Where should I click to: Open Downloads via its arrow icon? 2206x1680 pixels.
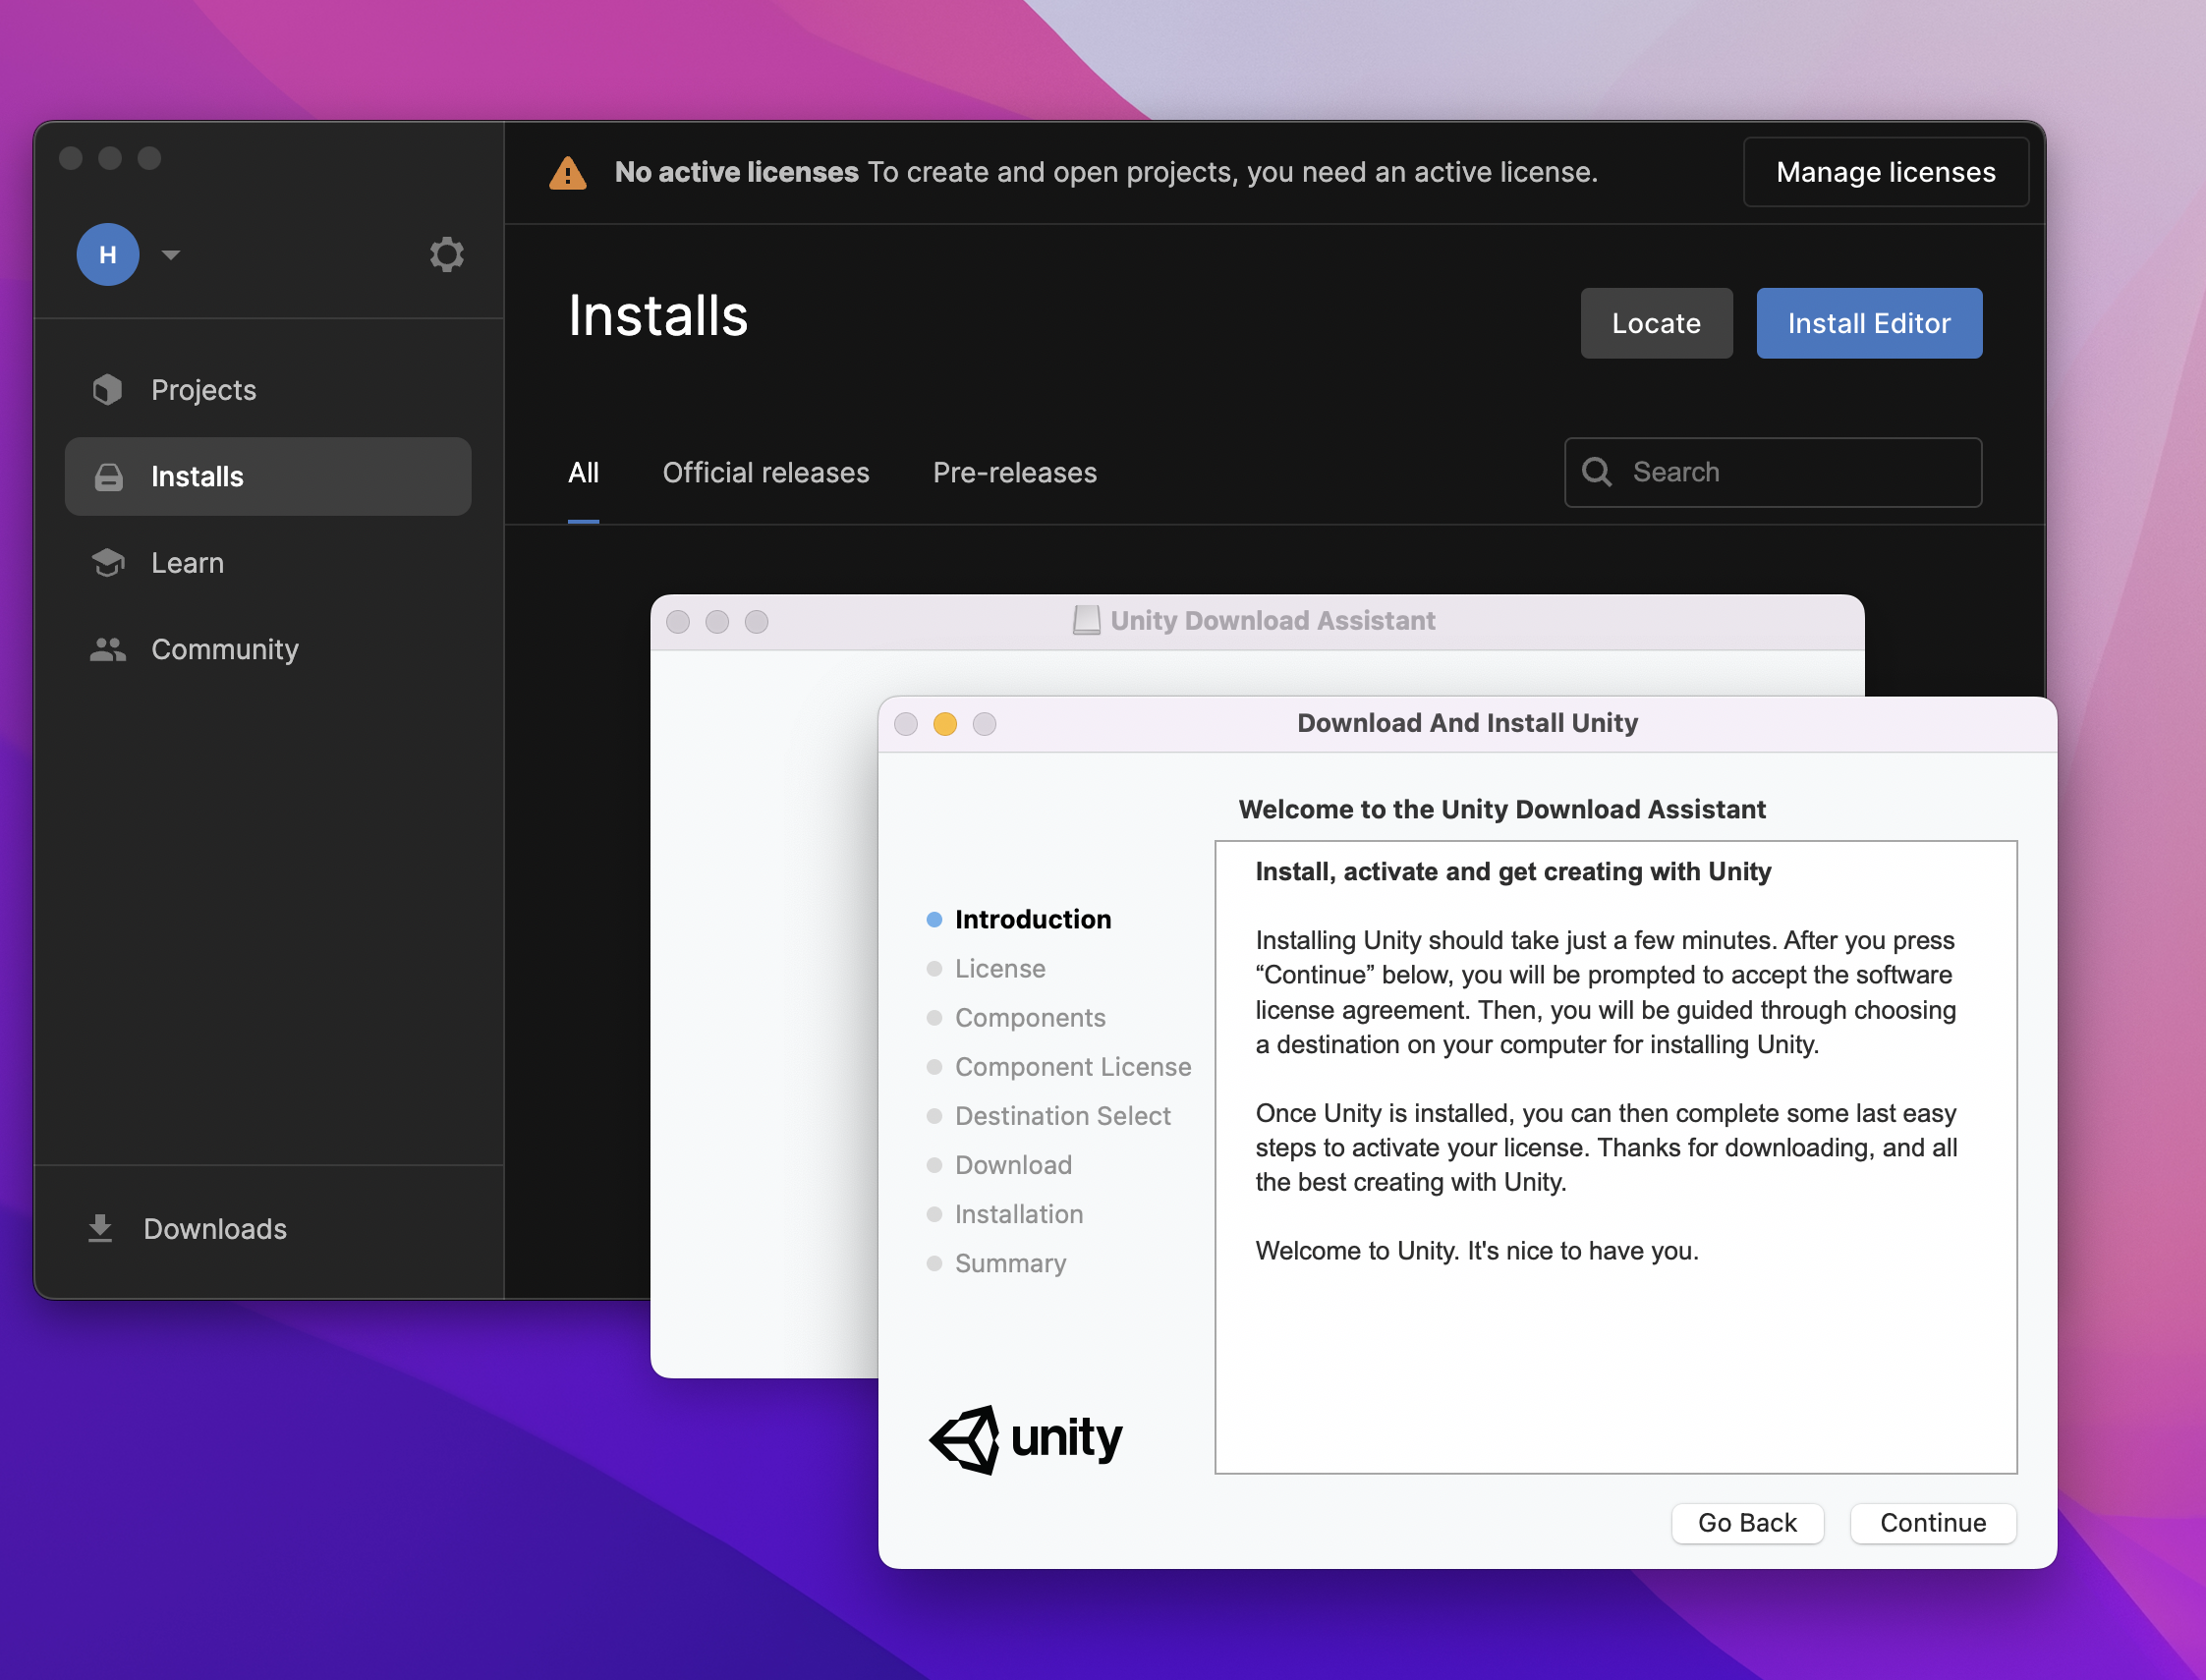click(x=100, y=1228)
